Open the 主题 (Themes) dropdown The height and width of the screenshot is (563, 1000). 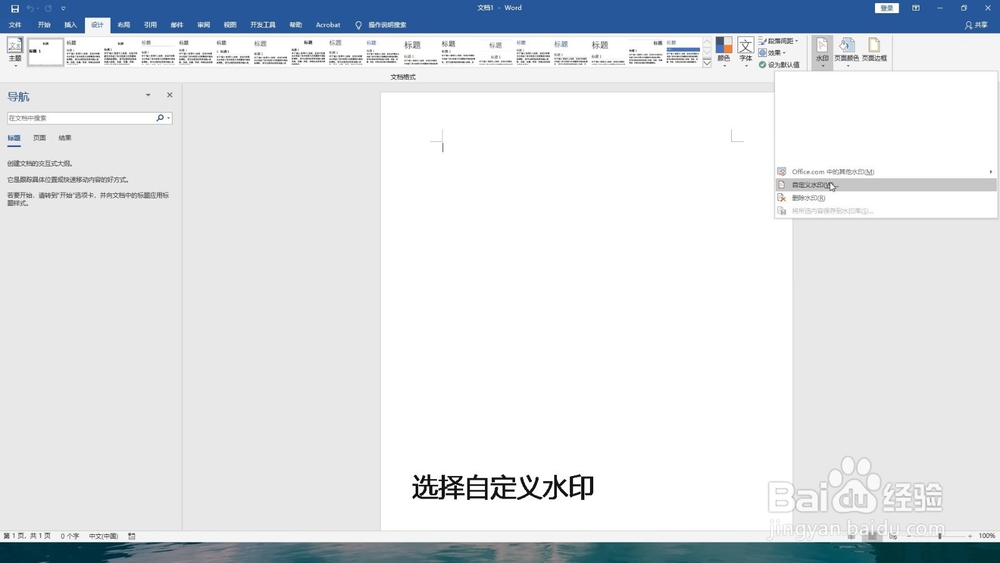pyautogui.click(x=15, y=52)
